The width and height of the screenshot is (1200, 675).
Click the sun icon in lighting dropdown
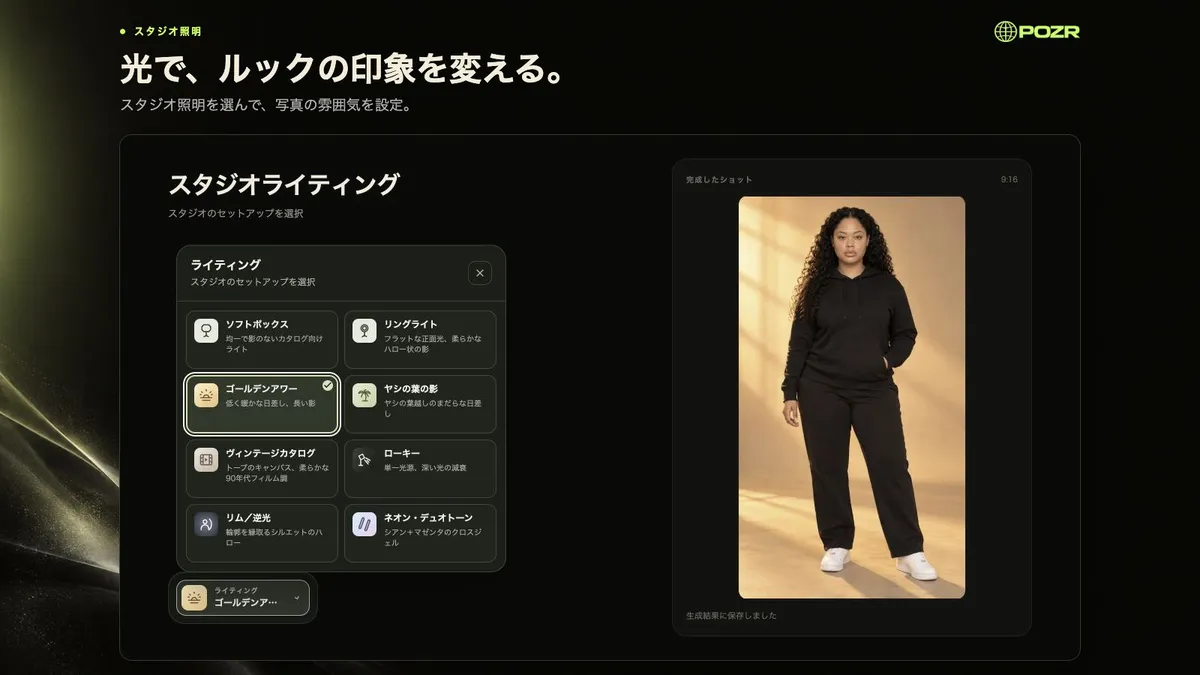point(194,598)
